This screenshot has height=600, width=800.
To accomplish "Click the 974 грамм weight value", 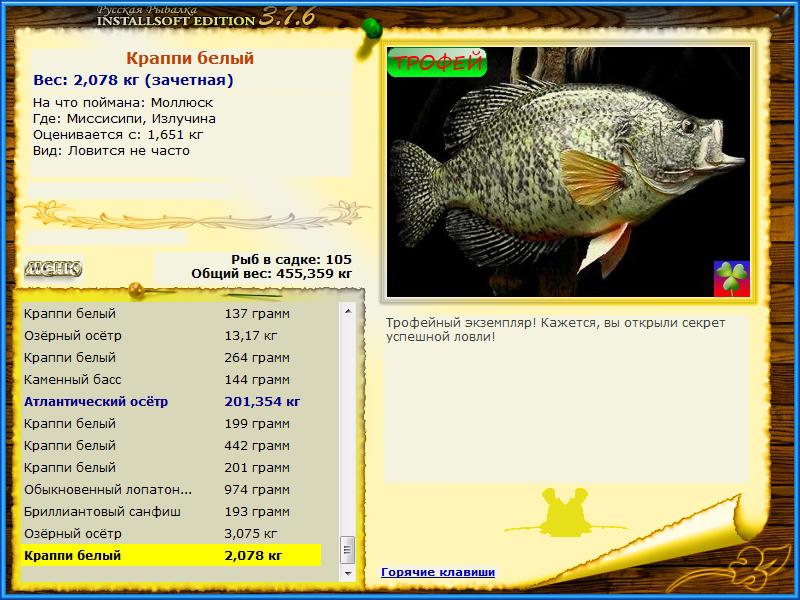I will click(x=257, y=489).
